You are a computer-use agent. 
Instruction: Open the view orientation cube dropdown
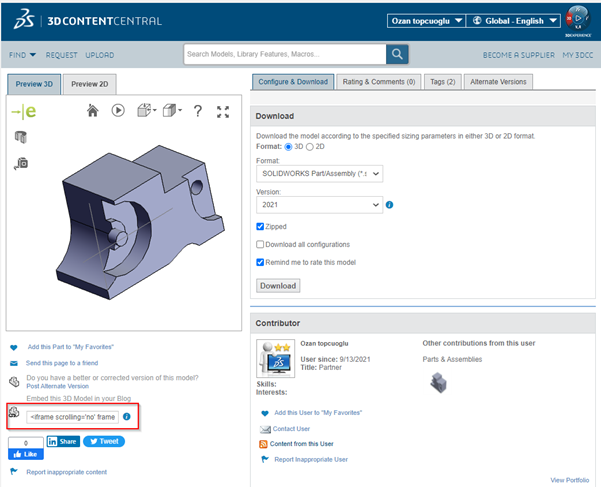pos(170,111)
